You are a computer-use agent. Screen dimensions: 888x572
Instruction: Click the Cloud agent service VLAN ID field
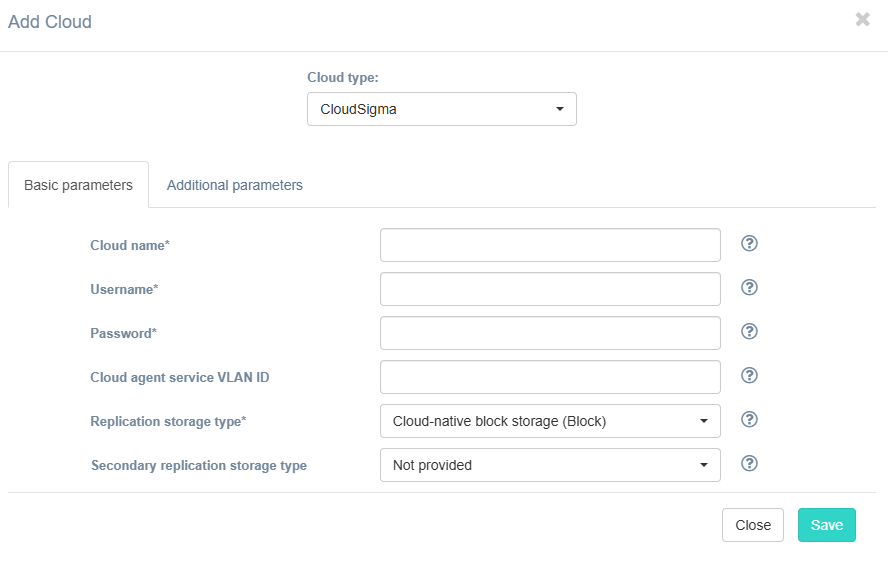point(550,377)
